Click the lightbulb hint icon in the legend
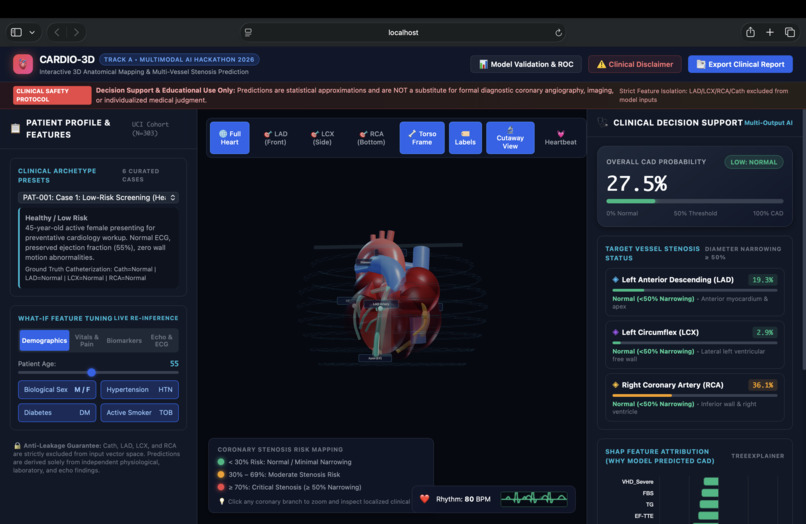Image resolution: width=806 pixels, height=524 pixels. 222,501
